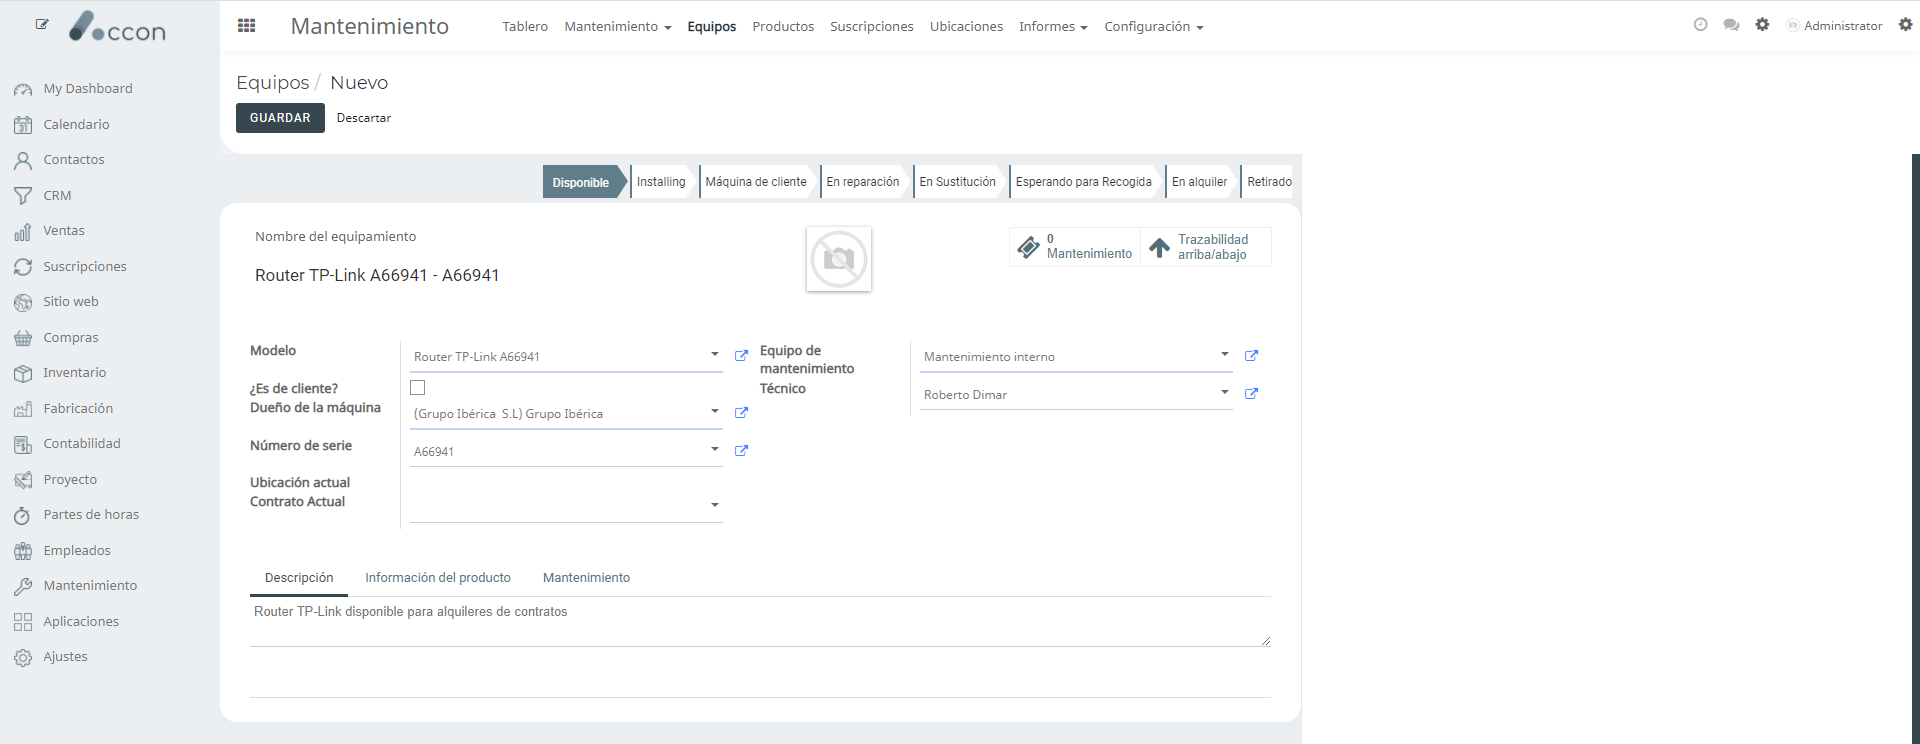Go to Contactos in sidebar
Viewport: 1920px width, 744px height.
tap(74, 160)
